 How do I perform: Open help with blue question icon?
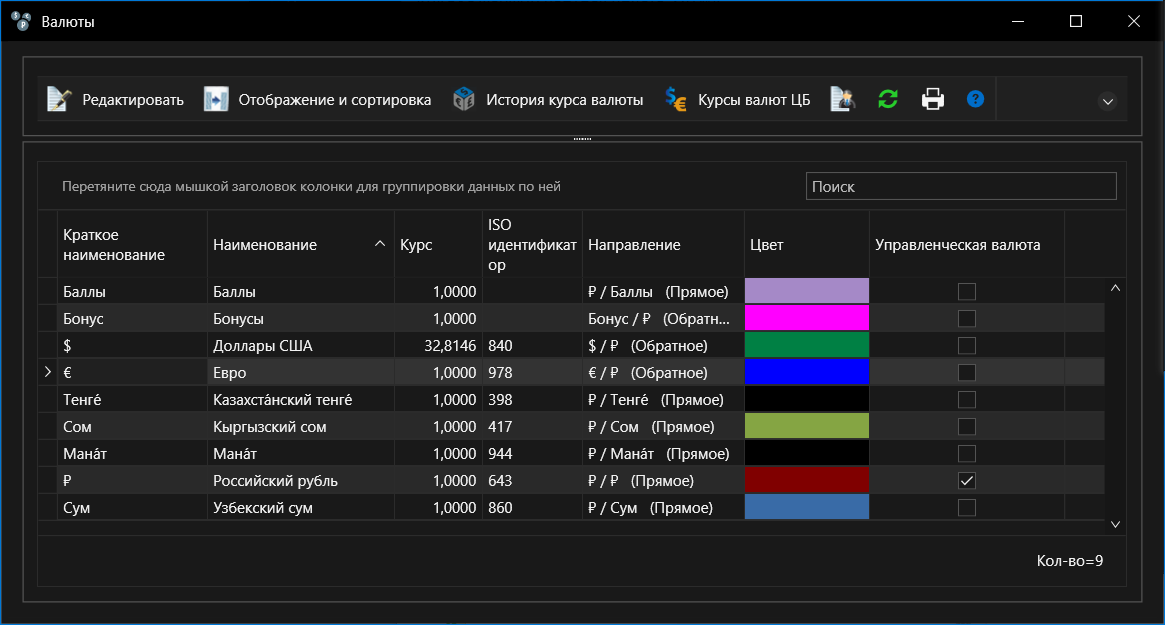click(x=976, y=98)
